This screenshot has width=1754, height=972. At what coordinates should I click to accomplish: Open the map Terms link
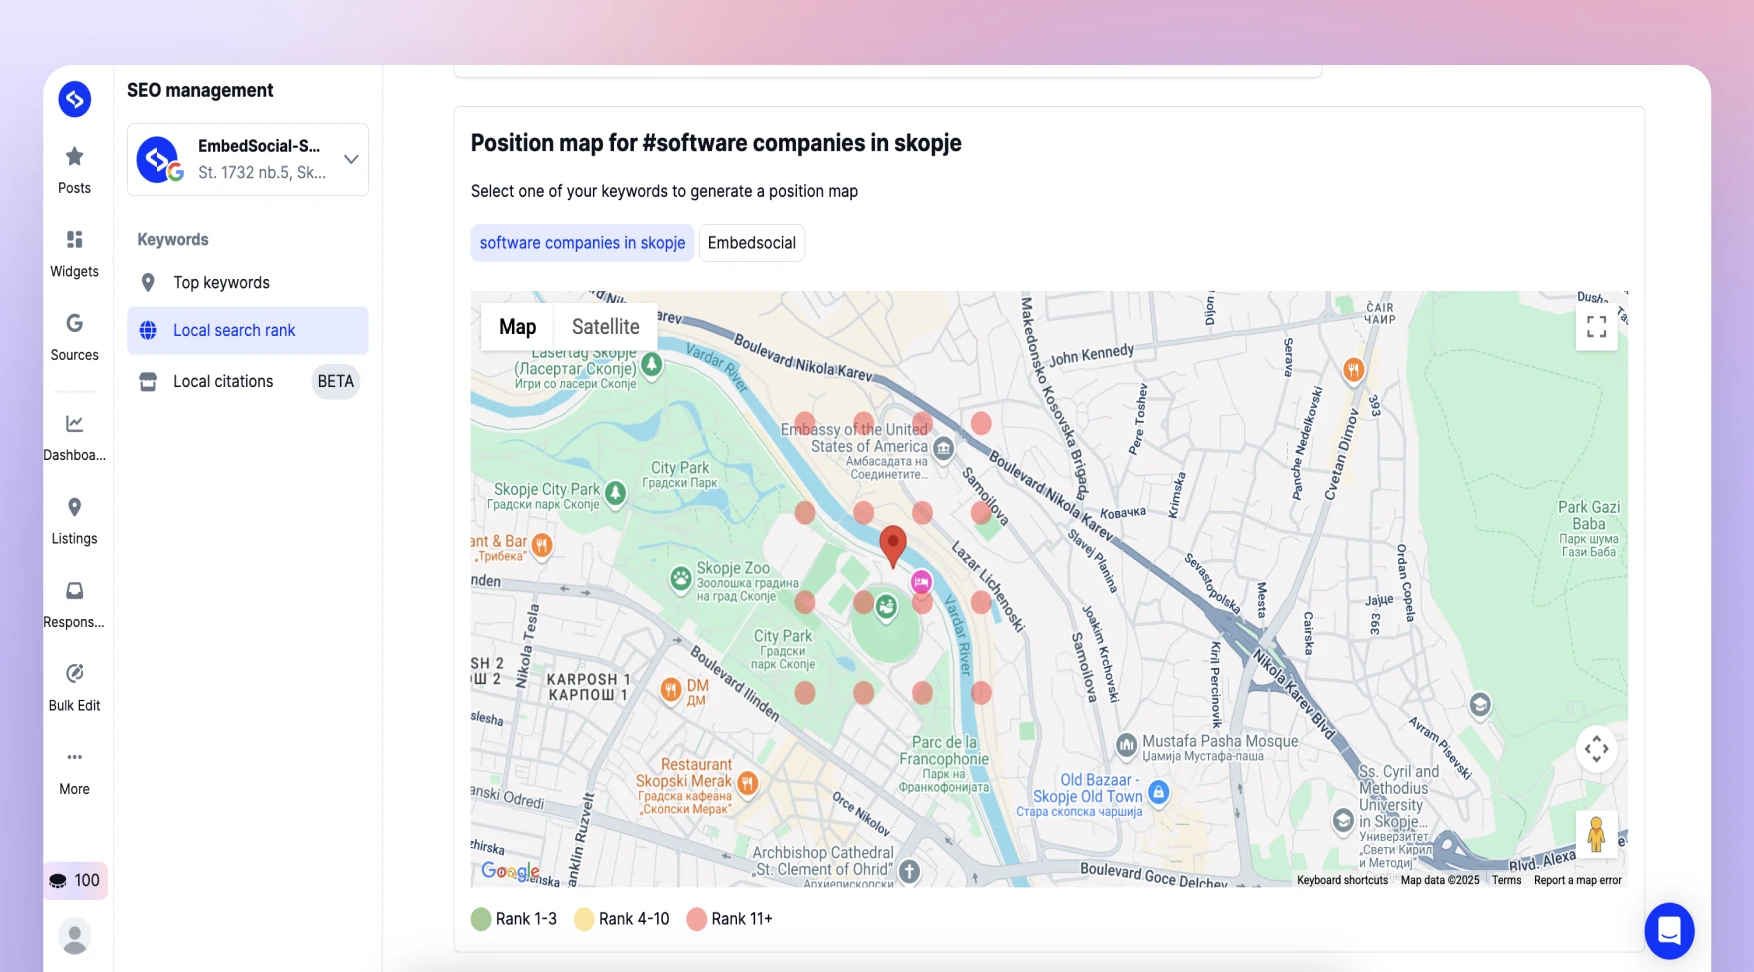click(1506, 880)
